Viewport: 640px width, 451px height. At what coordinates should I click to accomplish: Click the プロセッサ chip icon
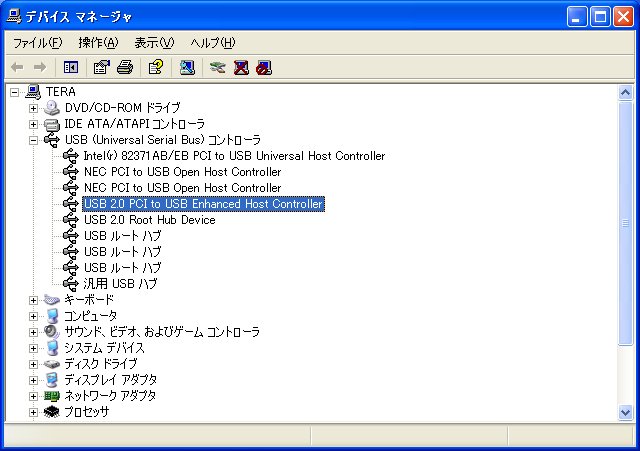(x=52, y=412)
